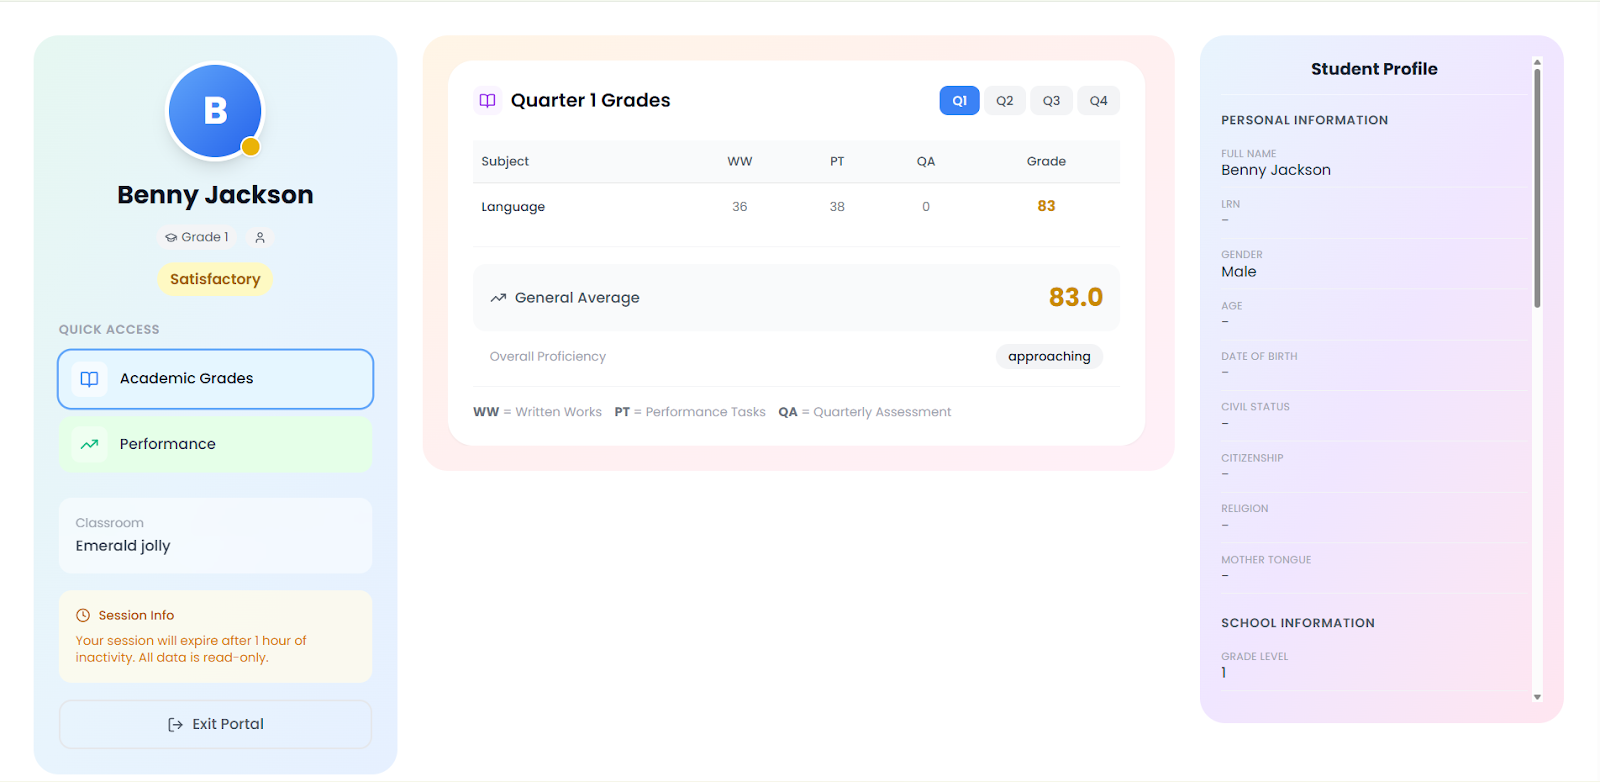Switch to the Q2 quarter tab
Image resolution: width=1600 pixels, height=782 pixels.
click(1004, 101)
